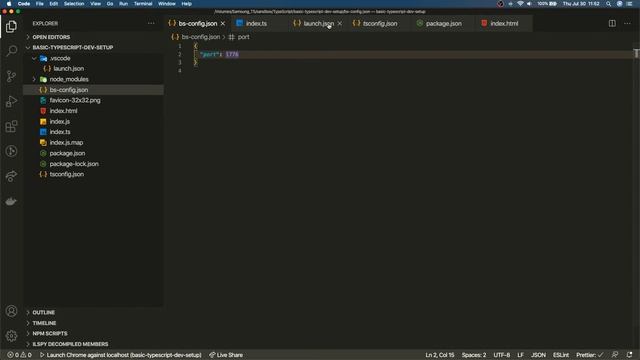Click ESLint status bar item
640x360 pixels.
pos(561,355)
